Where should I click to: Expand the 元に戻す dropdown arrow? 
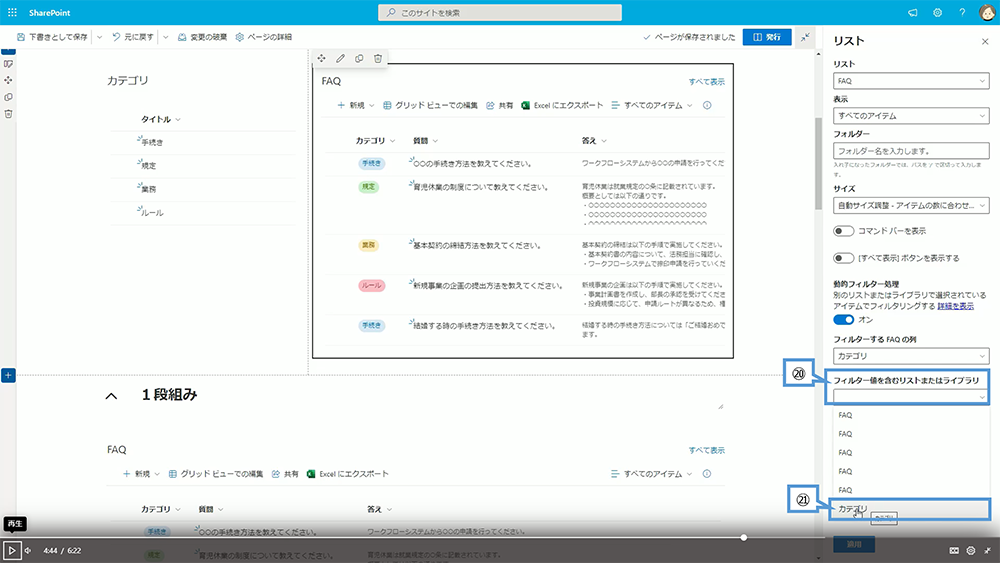(x=165, y=37)
